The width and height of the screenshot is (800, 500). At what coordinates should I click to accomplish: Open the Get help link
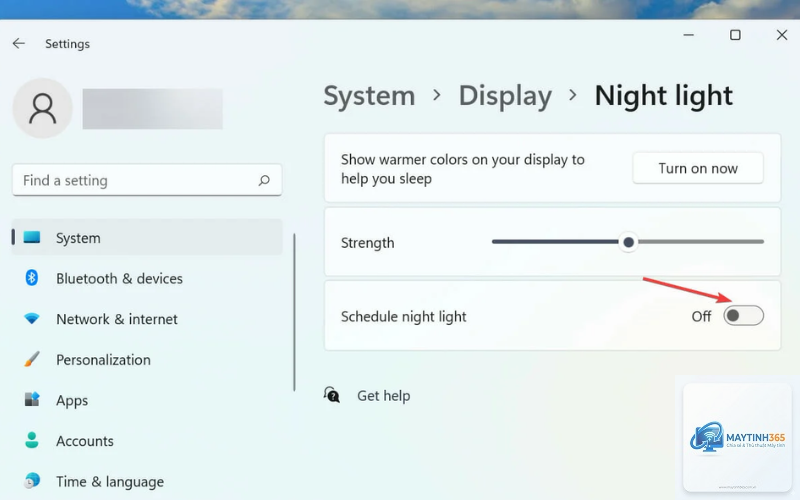click(x=383, y=395)
